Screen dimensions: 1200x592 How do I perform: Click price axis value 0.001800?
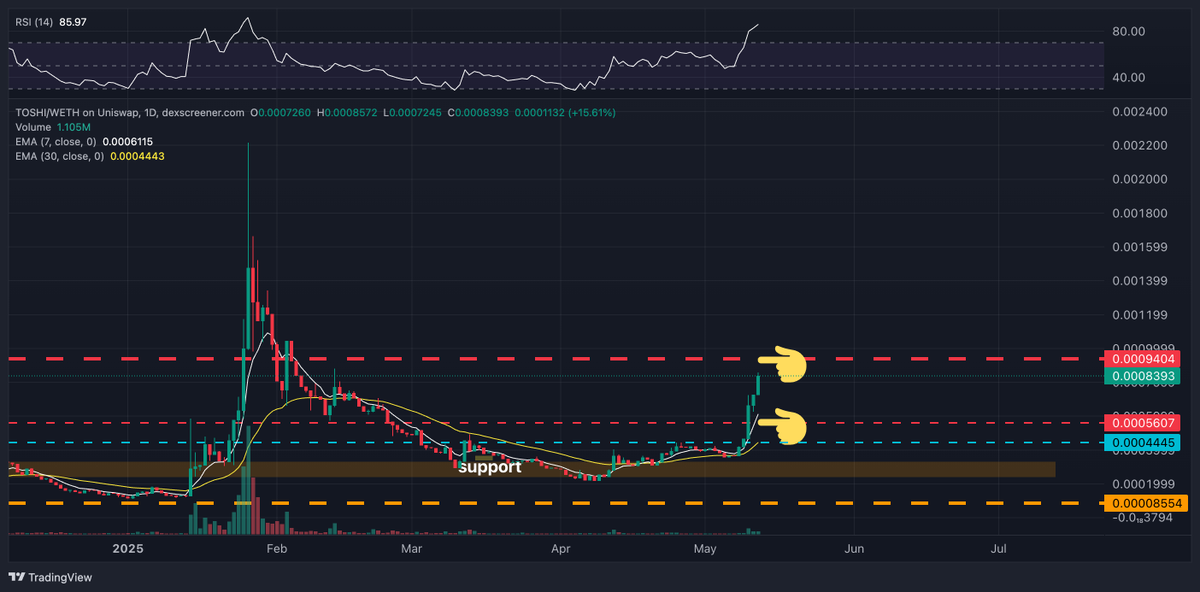point(1139,214)
